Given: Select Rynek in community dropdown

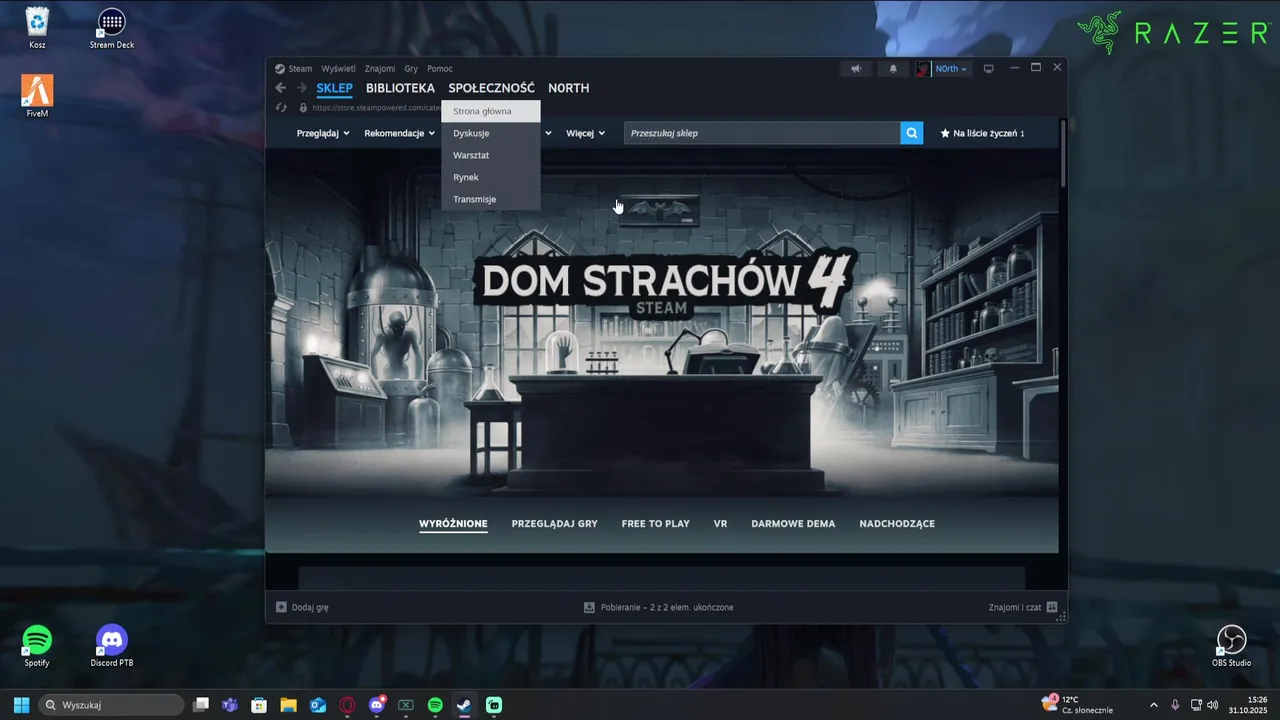Looking at the screenshot, I should coord(490,177).
